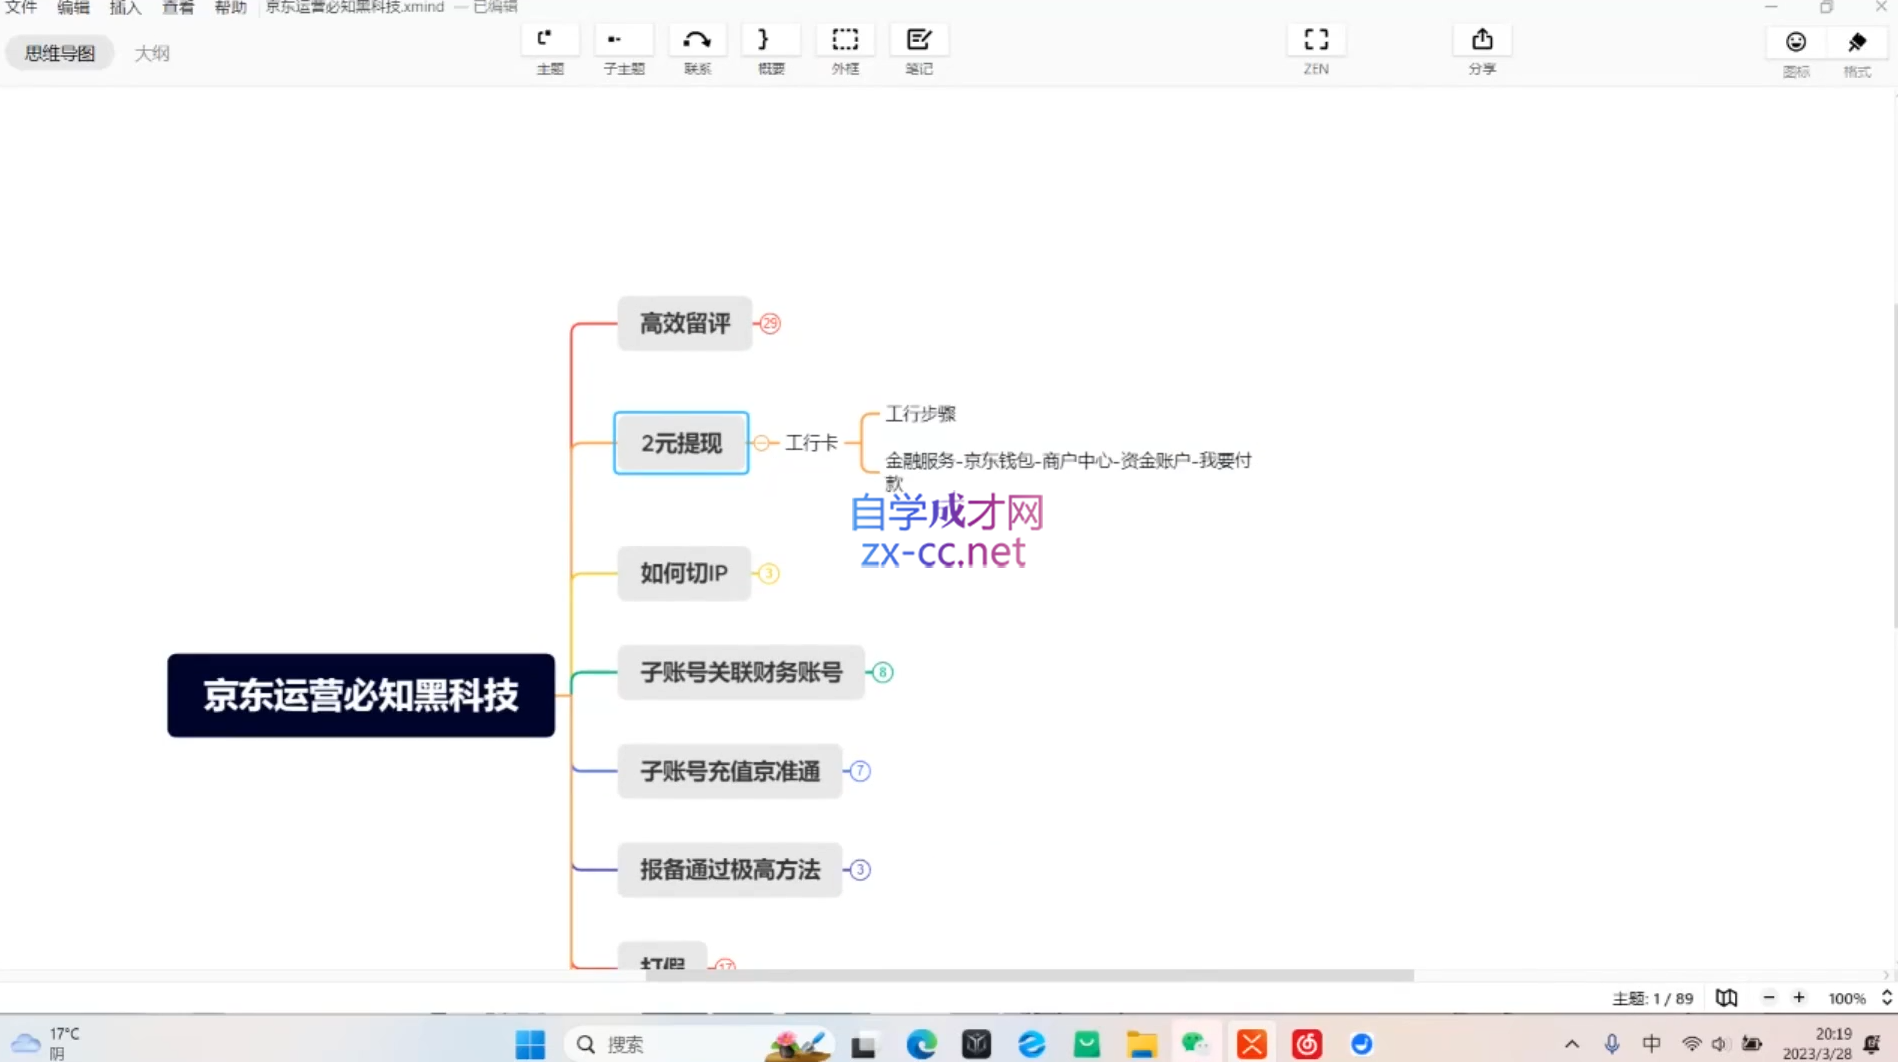Image resolution: width=1898 pixels, height=1062 pixels.
Task: Expand the 高效留评 branch count badge
Action: pos(770,323)
